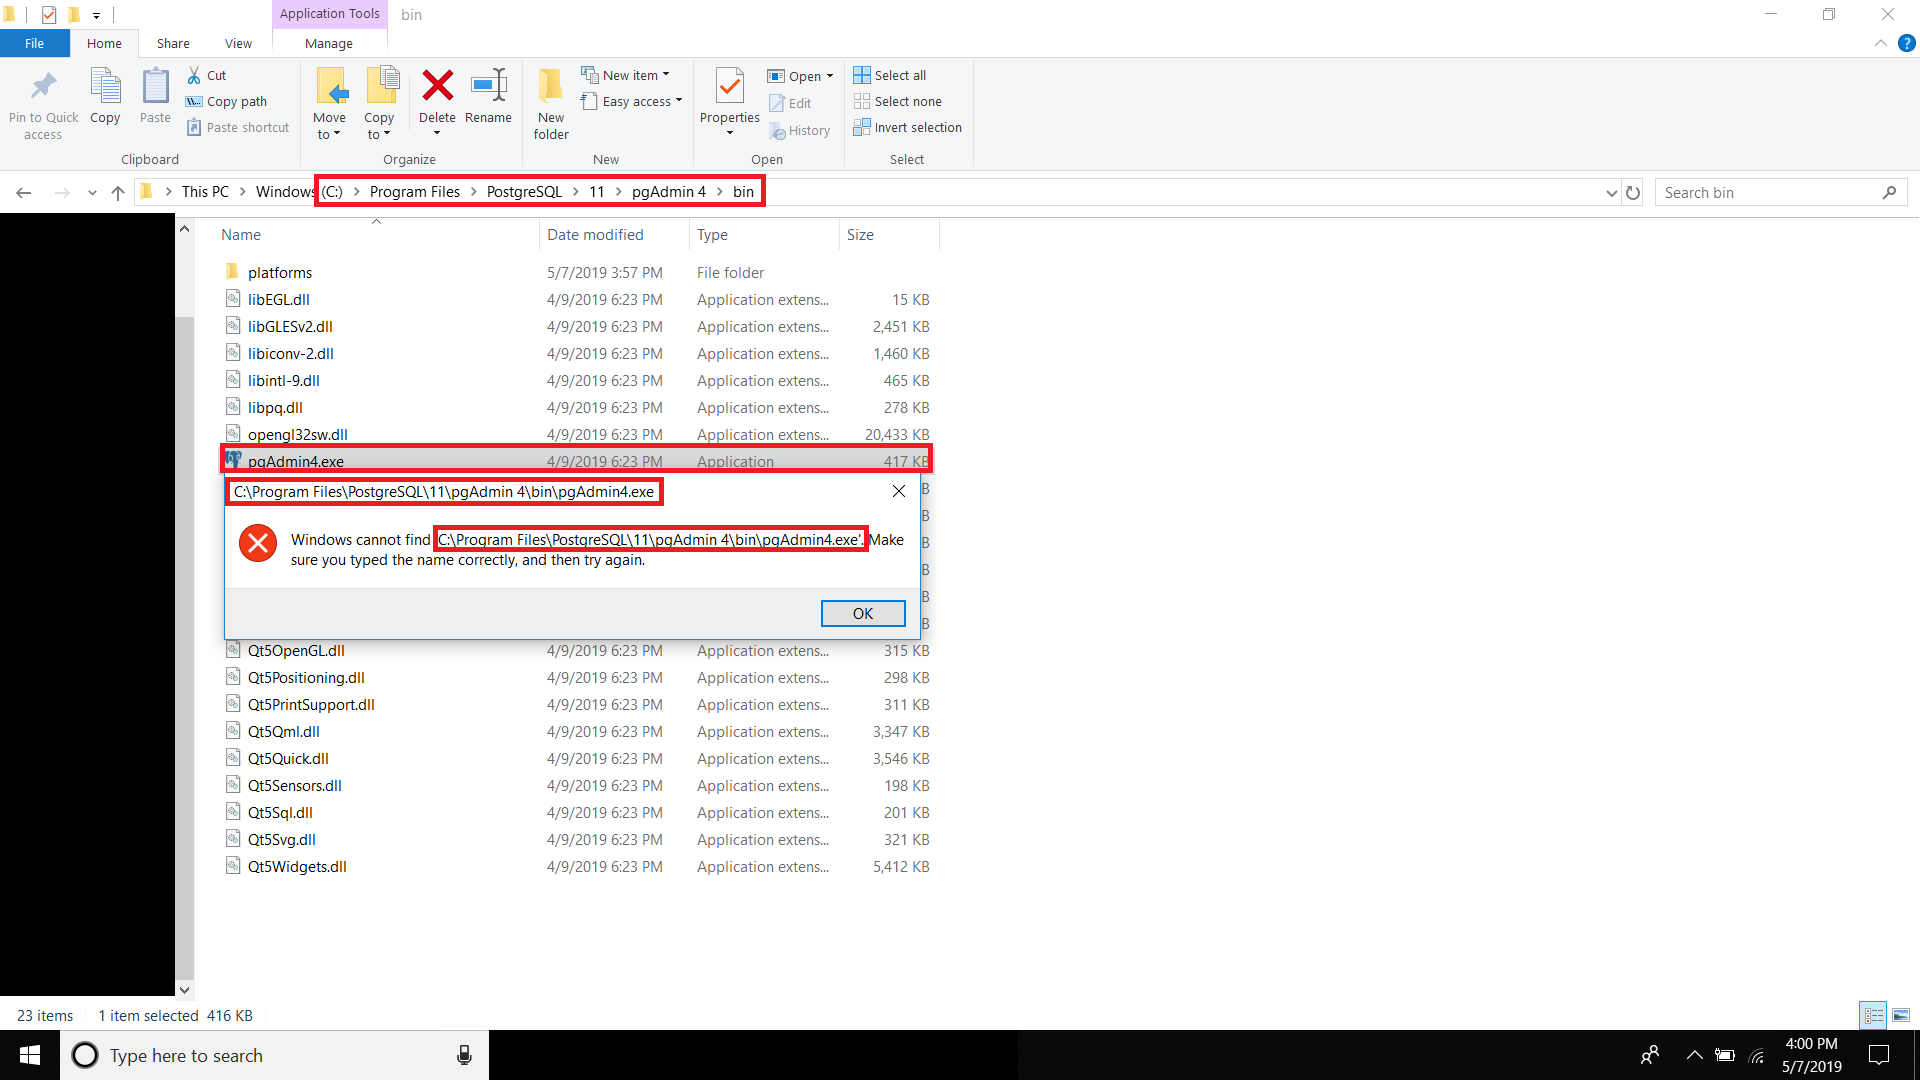This screenshot has height=1080, width=1920.
Task: Click the Delete red X icon
Action: (x=437, y=86)
